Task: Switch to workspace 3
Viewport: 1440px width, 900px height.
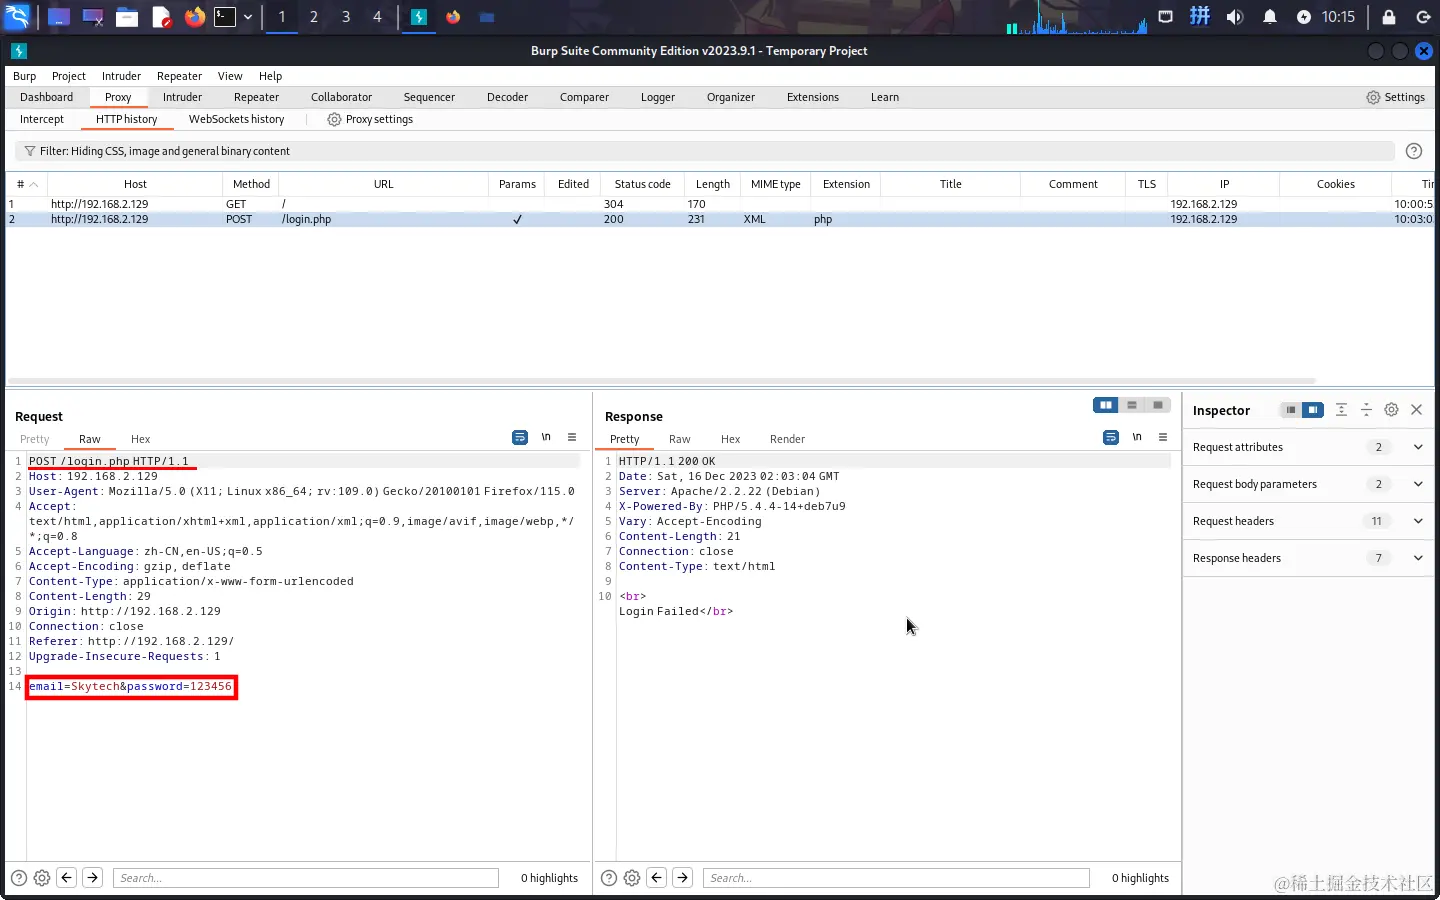Action: tap(346, 17)
